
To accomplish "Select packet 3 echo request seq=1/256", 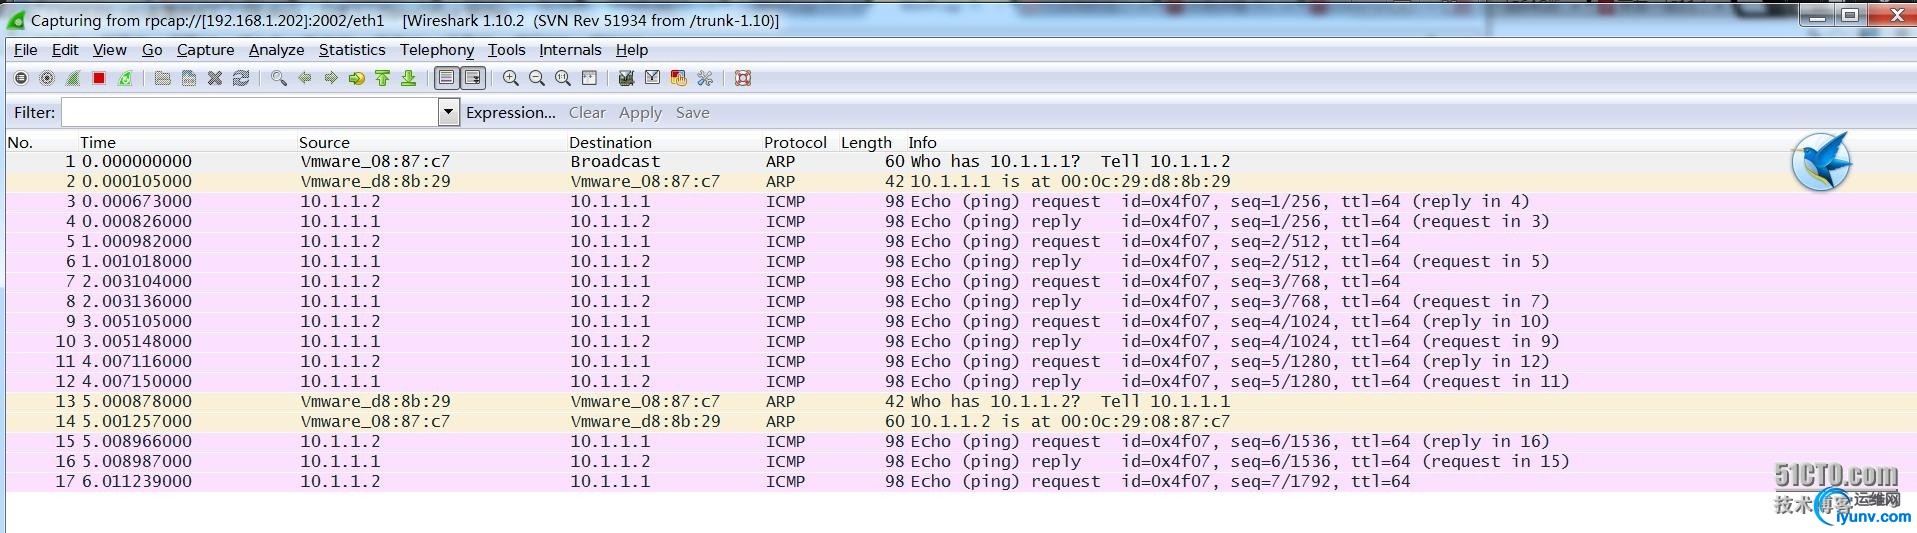I will pos(960,201).
